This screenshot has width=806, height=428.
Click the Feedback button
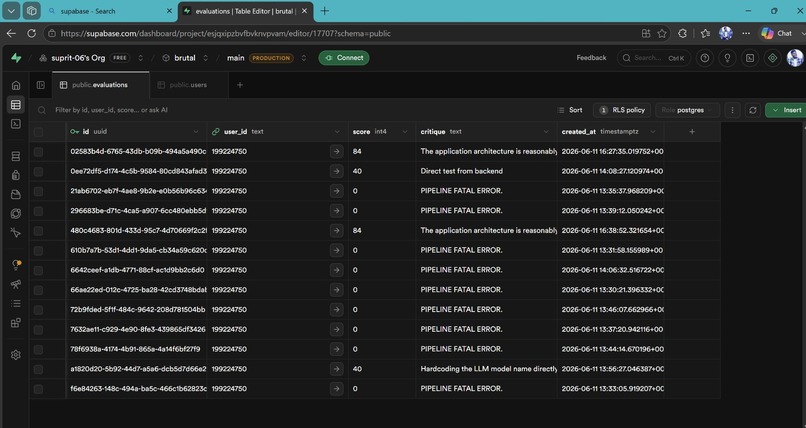pos(591,58)
